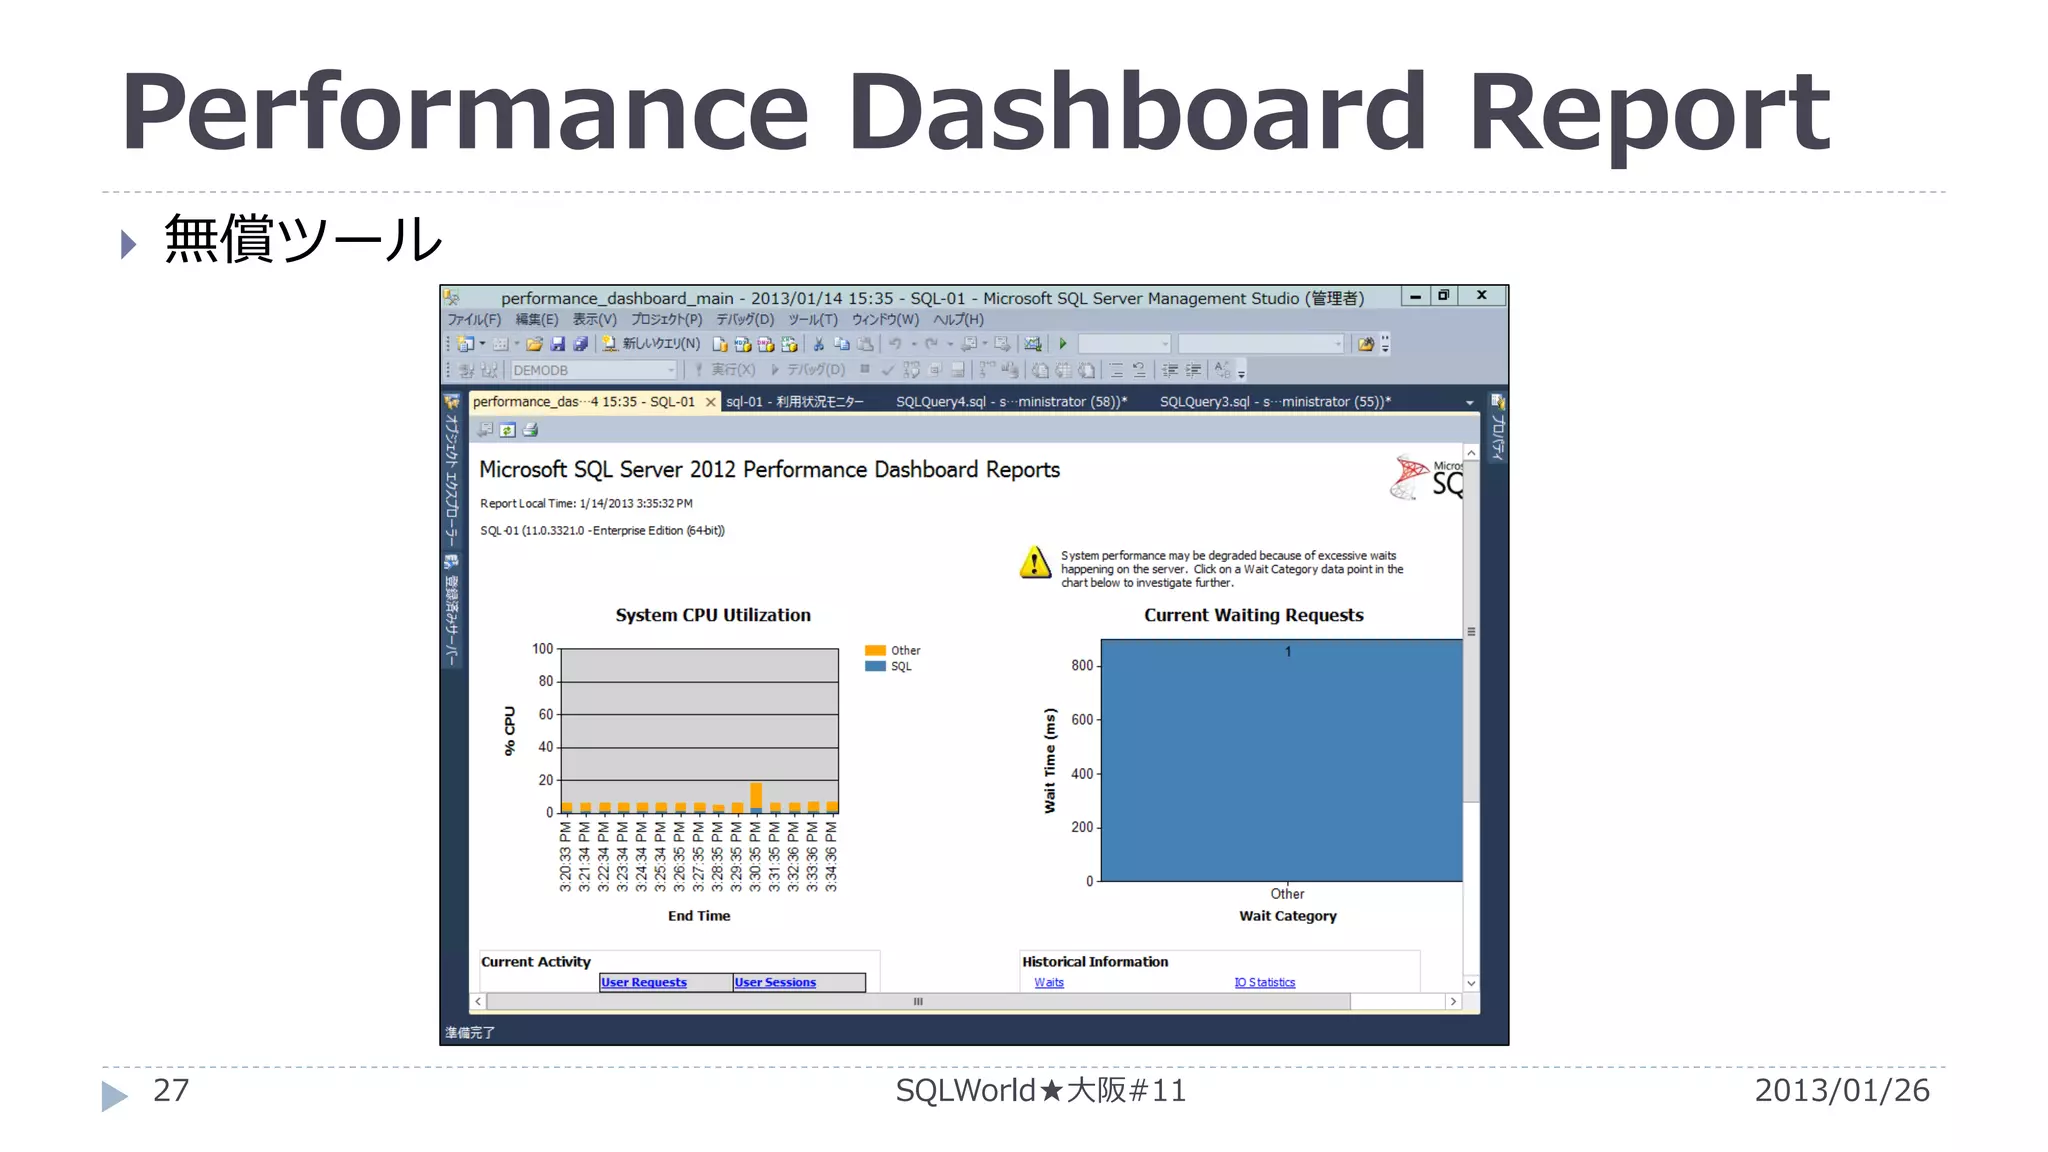2048x1152 pixels.
Task: Switch to SQLQuery3.sql tab
Action: pos(1275,402)
